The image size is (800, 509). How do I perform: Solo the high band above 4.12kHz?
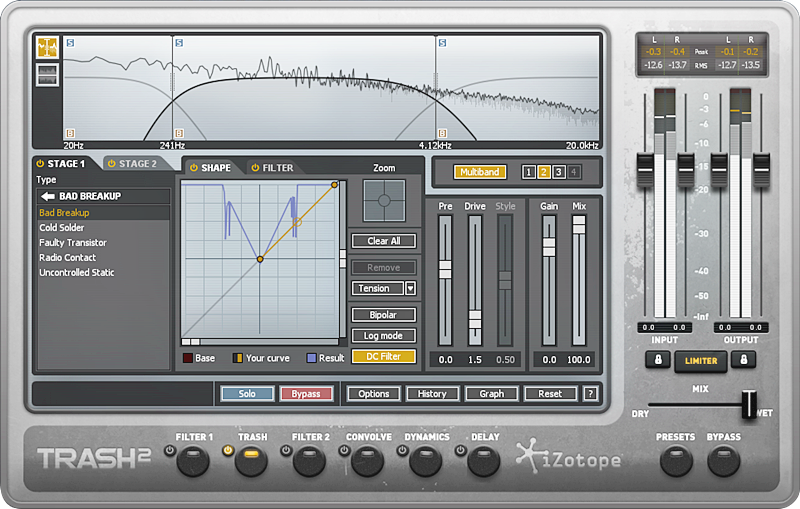pos(442,43)
